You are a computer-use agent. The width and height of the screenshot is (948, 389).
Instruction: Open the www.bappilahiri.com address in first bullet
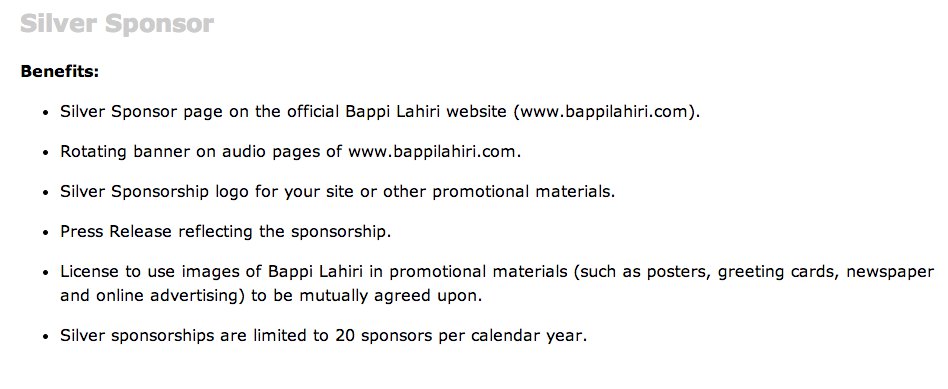tap(604, 112)
